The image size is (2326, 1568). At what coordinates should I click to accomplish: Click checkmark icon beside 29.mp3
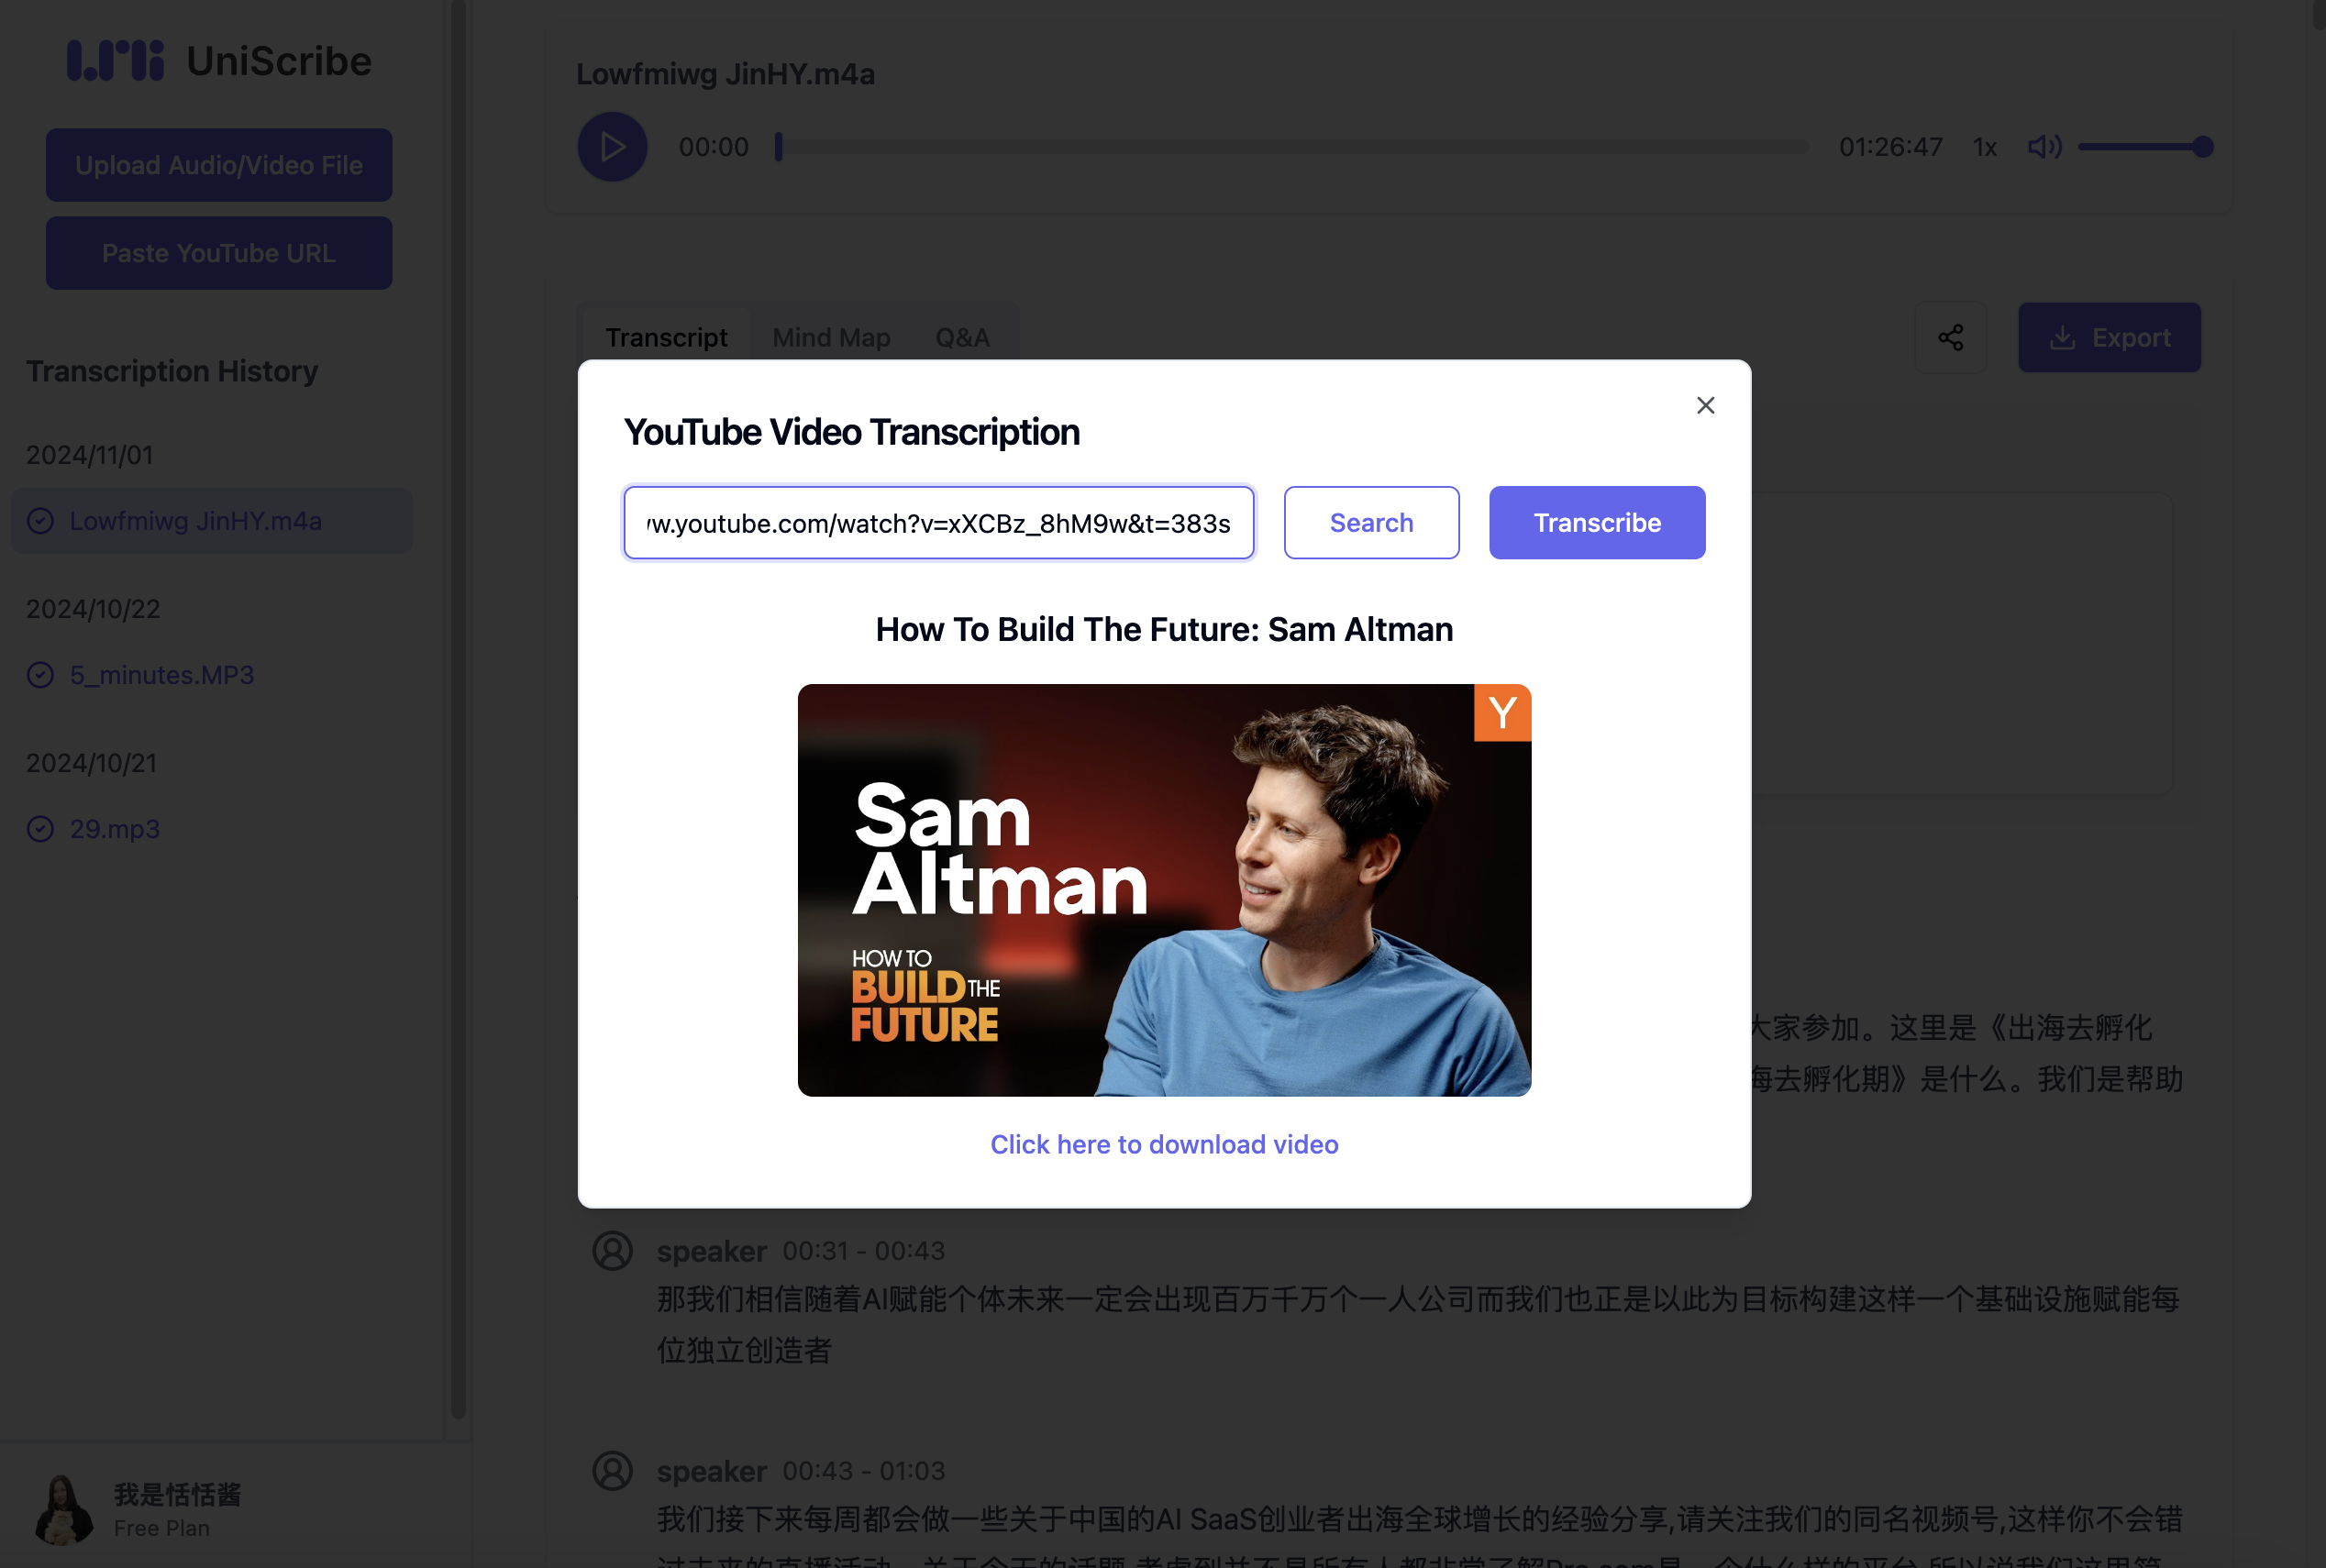(x=40, y=829)
